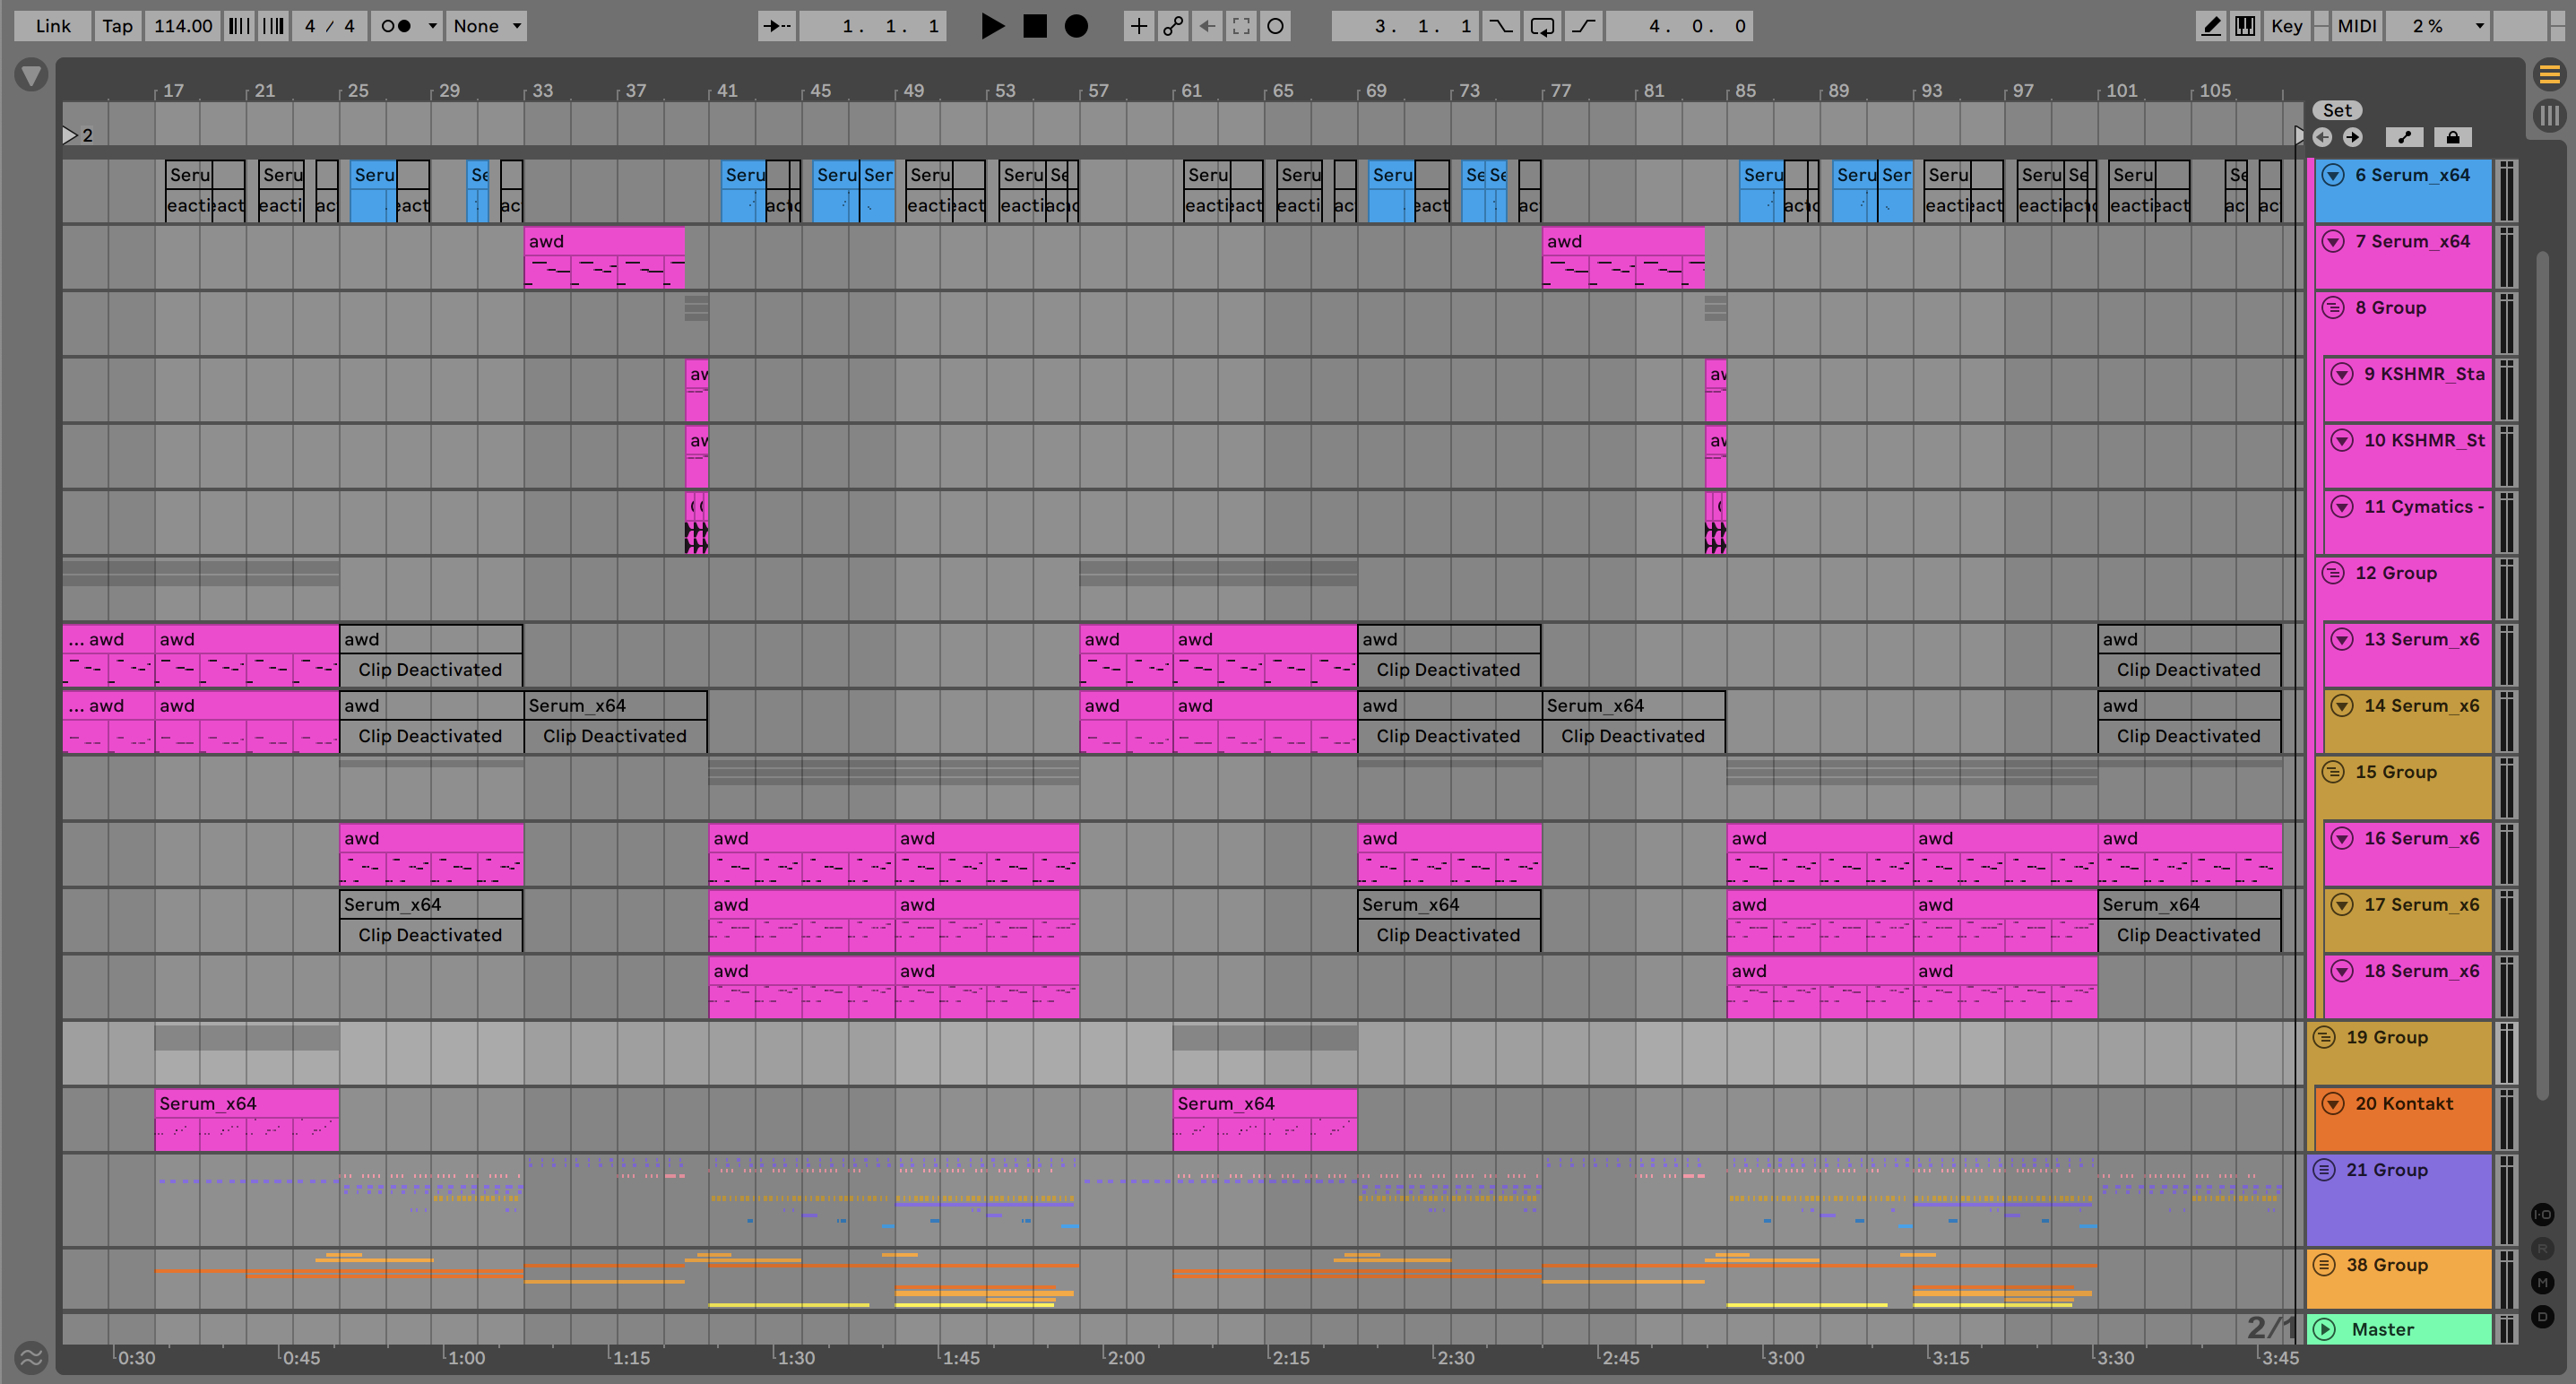The width and height of the screenshot is (2576, 1384).
Task: Click the locator 2 marker in scrub area
Action: point(70,135)
